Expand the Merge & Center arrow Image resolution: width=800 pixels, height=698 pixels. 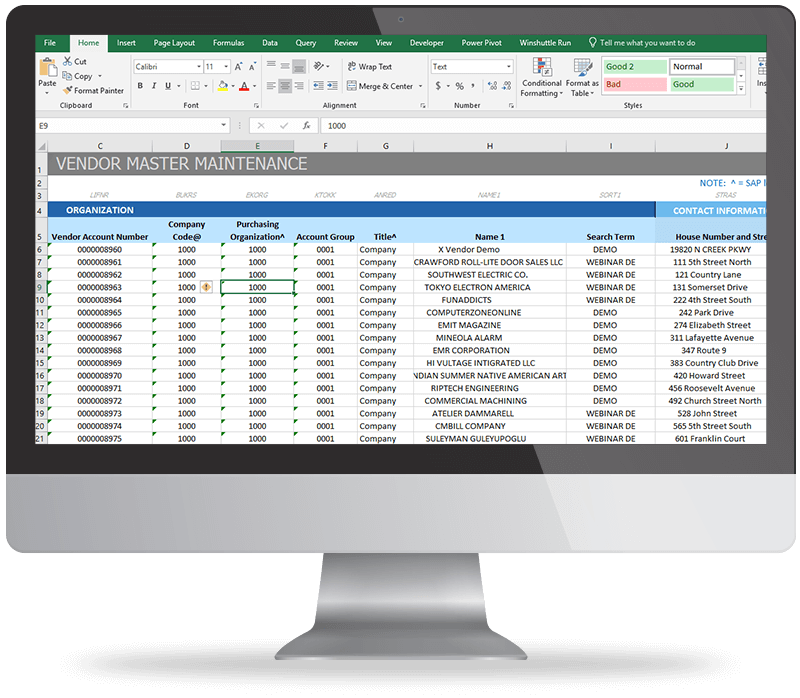(x=420, y=86)
